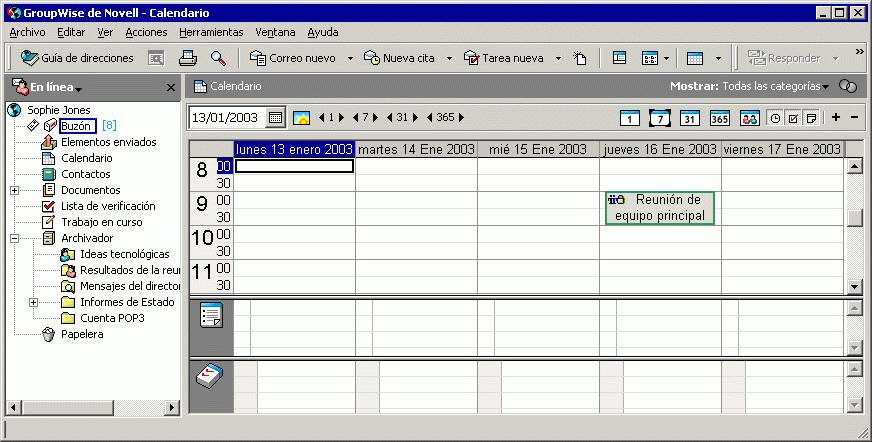Image resolution: width=872 pixels, height=442 pixels.
Task: Click the magnifying glass search icon
Action: tap(218, 58)
